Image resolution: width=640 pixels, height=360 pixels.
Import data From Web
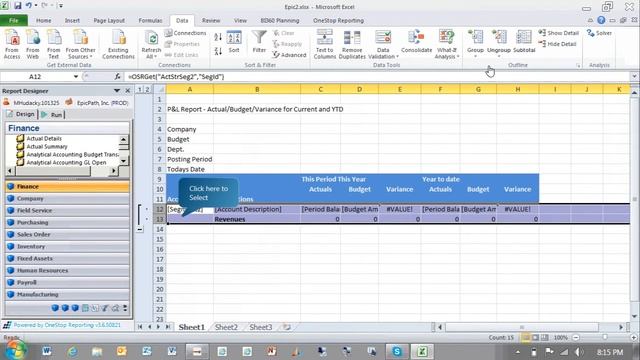(33, 44)
